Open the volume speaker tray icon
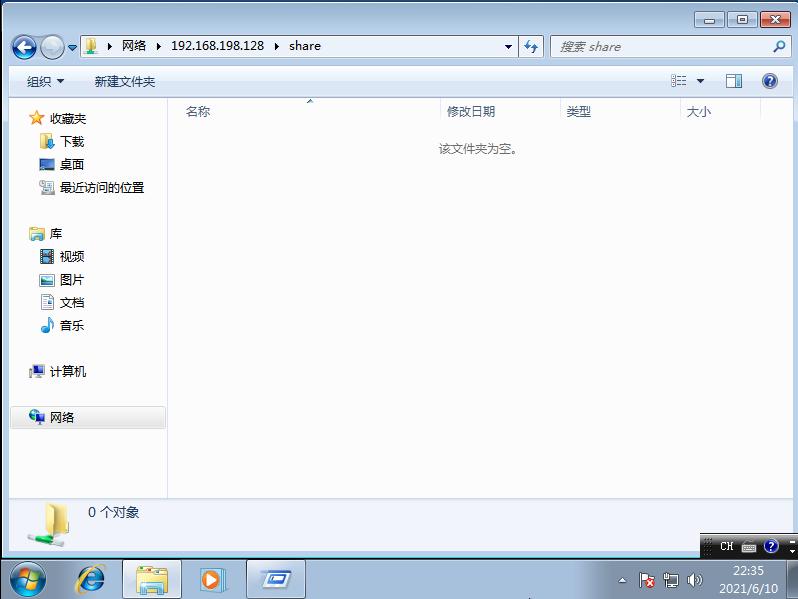 click(x=694, y=580)
